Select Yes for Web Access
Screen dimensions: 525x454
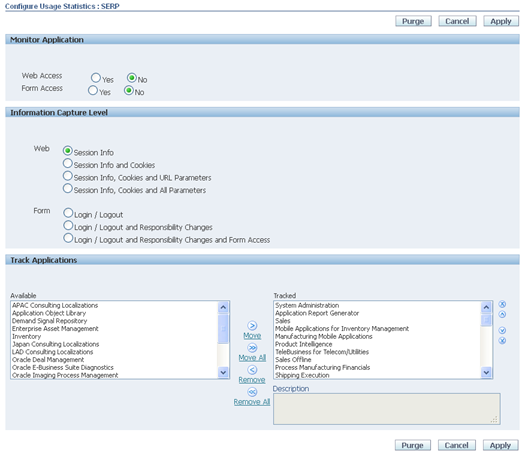tap(96, 78)
